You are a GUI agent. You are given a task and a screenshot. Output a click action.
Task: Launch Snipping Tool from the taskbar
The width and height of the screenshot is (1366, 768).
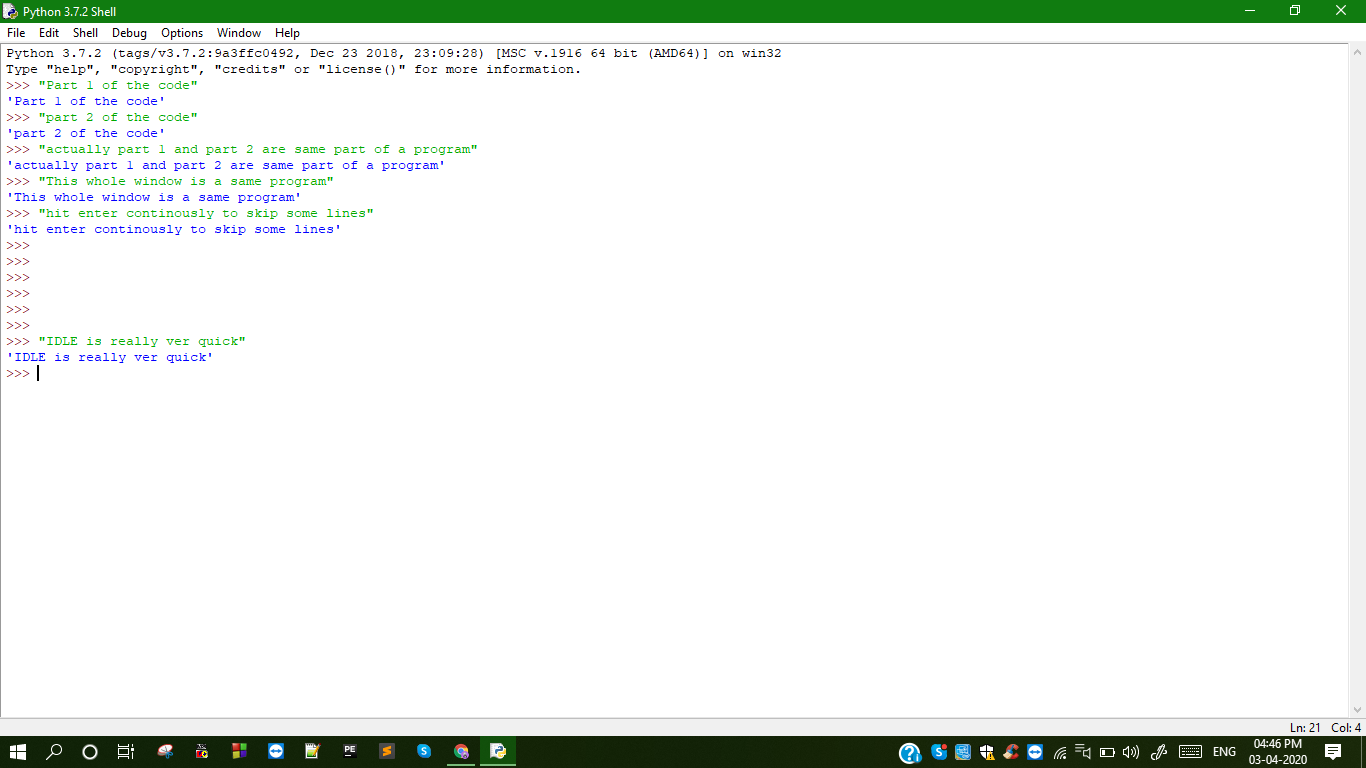(x=166, y=751)
